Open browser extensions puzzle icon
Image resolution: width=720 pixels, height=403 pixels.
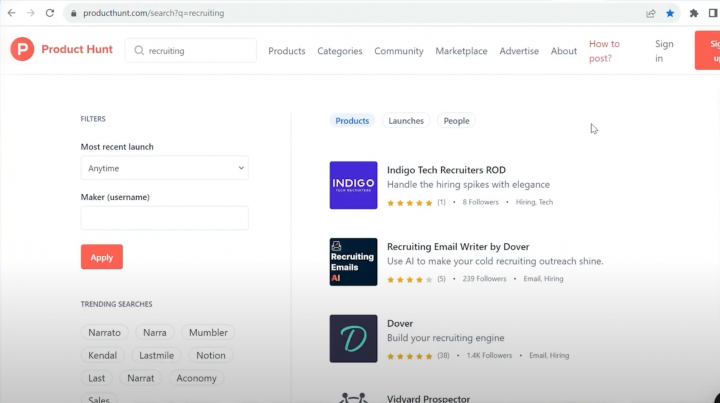694,13
